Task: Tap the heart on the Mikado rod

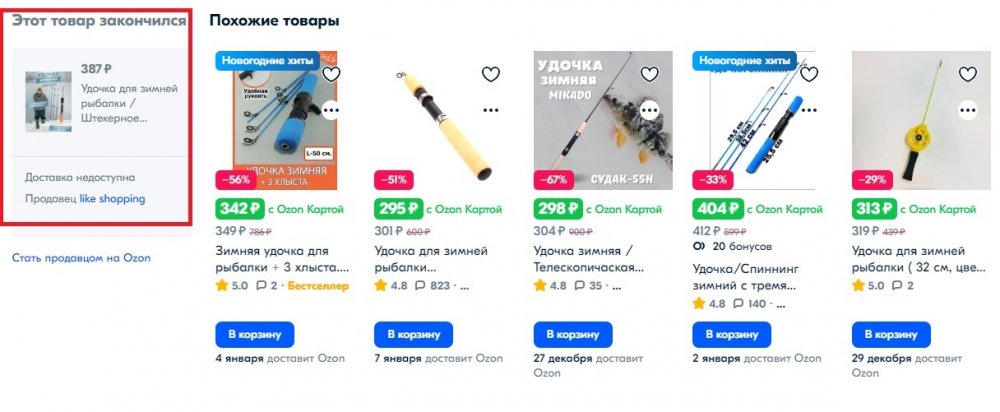Action: coord(649,75)
